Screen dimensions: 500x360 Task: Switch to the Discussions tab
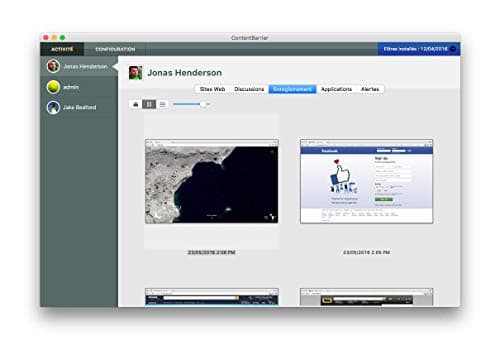click(249, 89)
